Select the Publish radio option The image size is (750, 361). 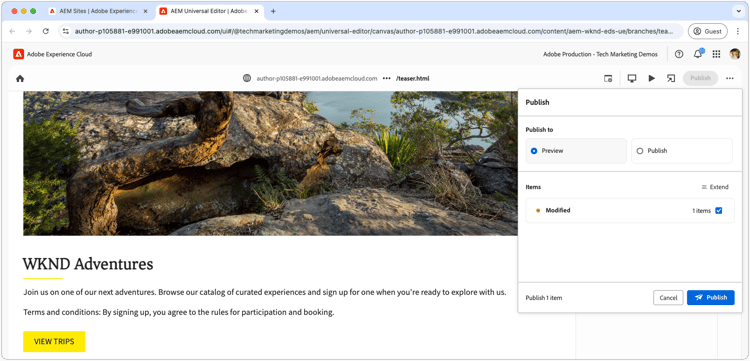(x=682, y=151)
